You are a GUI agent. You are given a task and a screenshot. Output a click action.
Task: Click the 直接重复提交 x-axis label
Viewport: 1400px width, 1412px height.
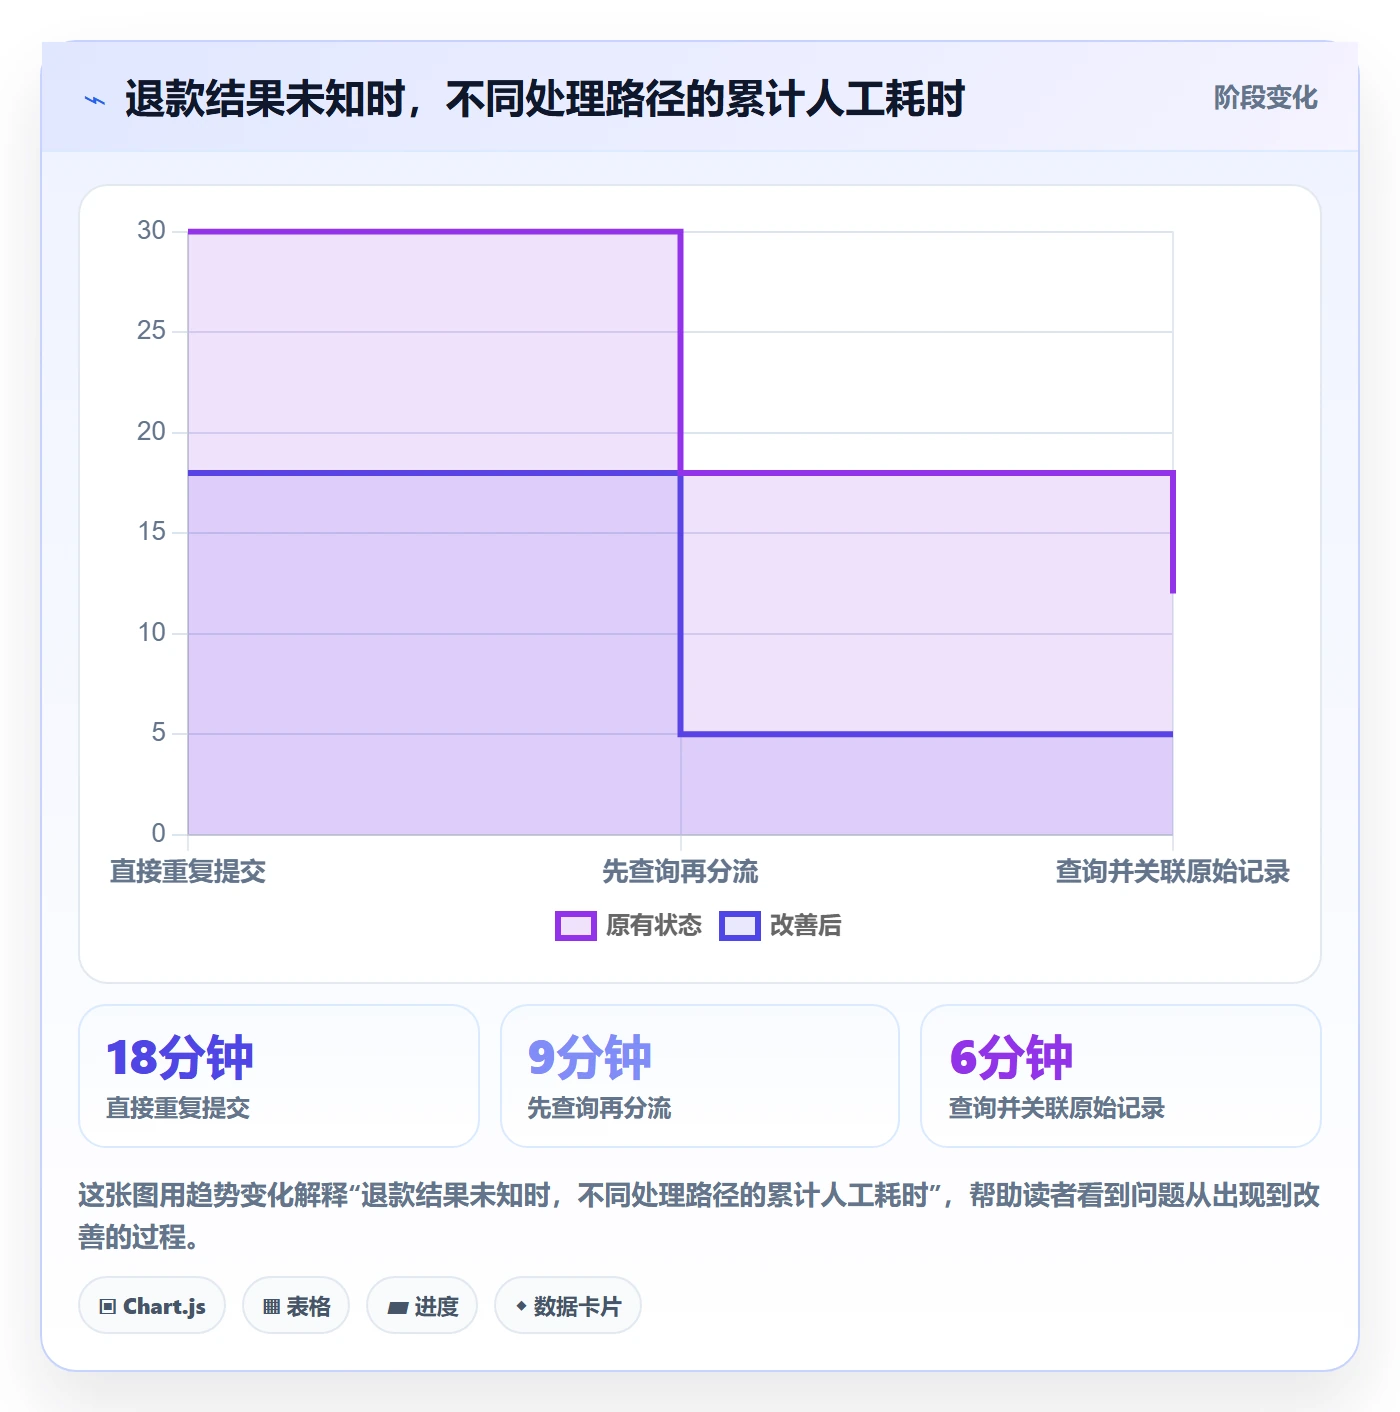[188, 872]
